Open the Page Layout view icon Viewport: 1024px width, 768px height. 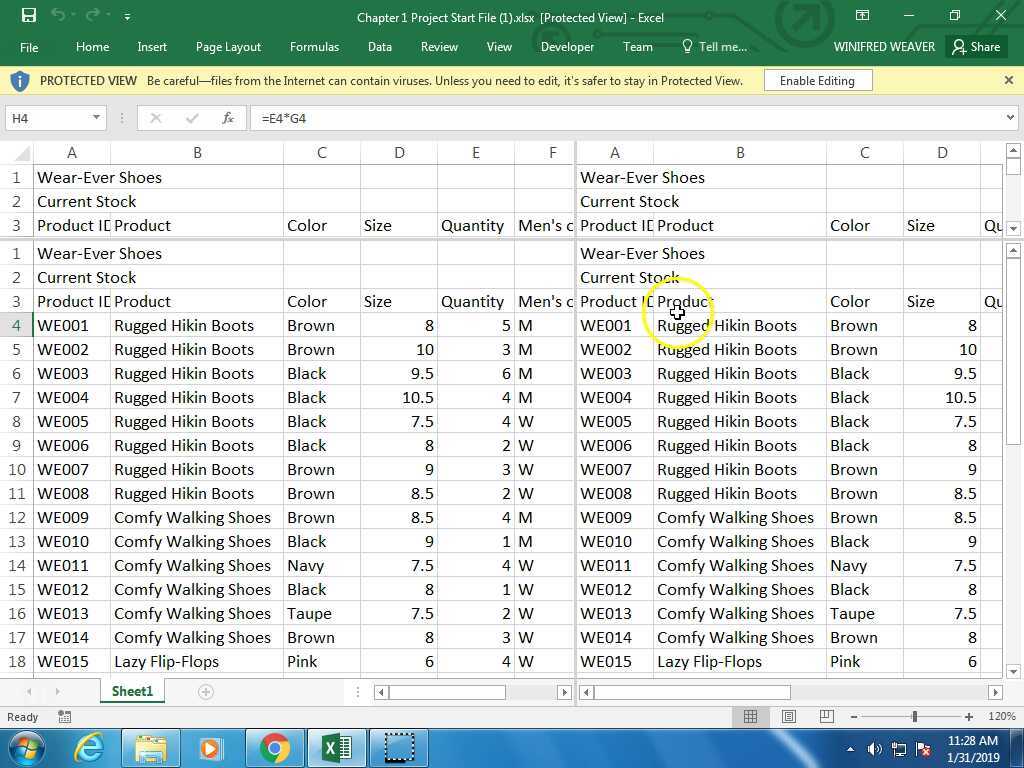tap(789, 716)
